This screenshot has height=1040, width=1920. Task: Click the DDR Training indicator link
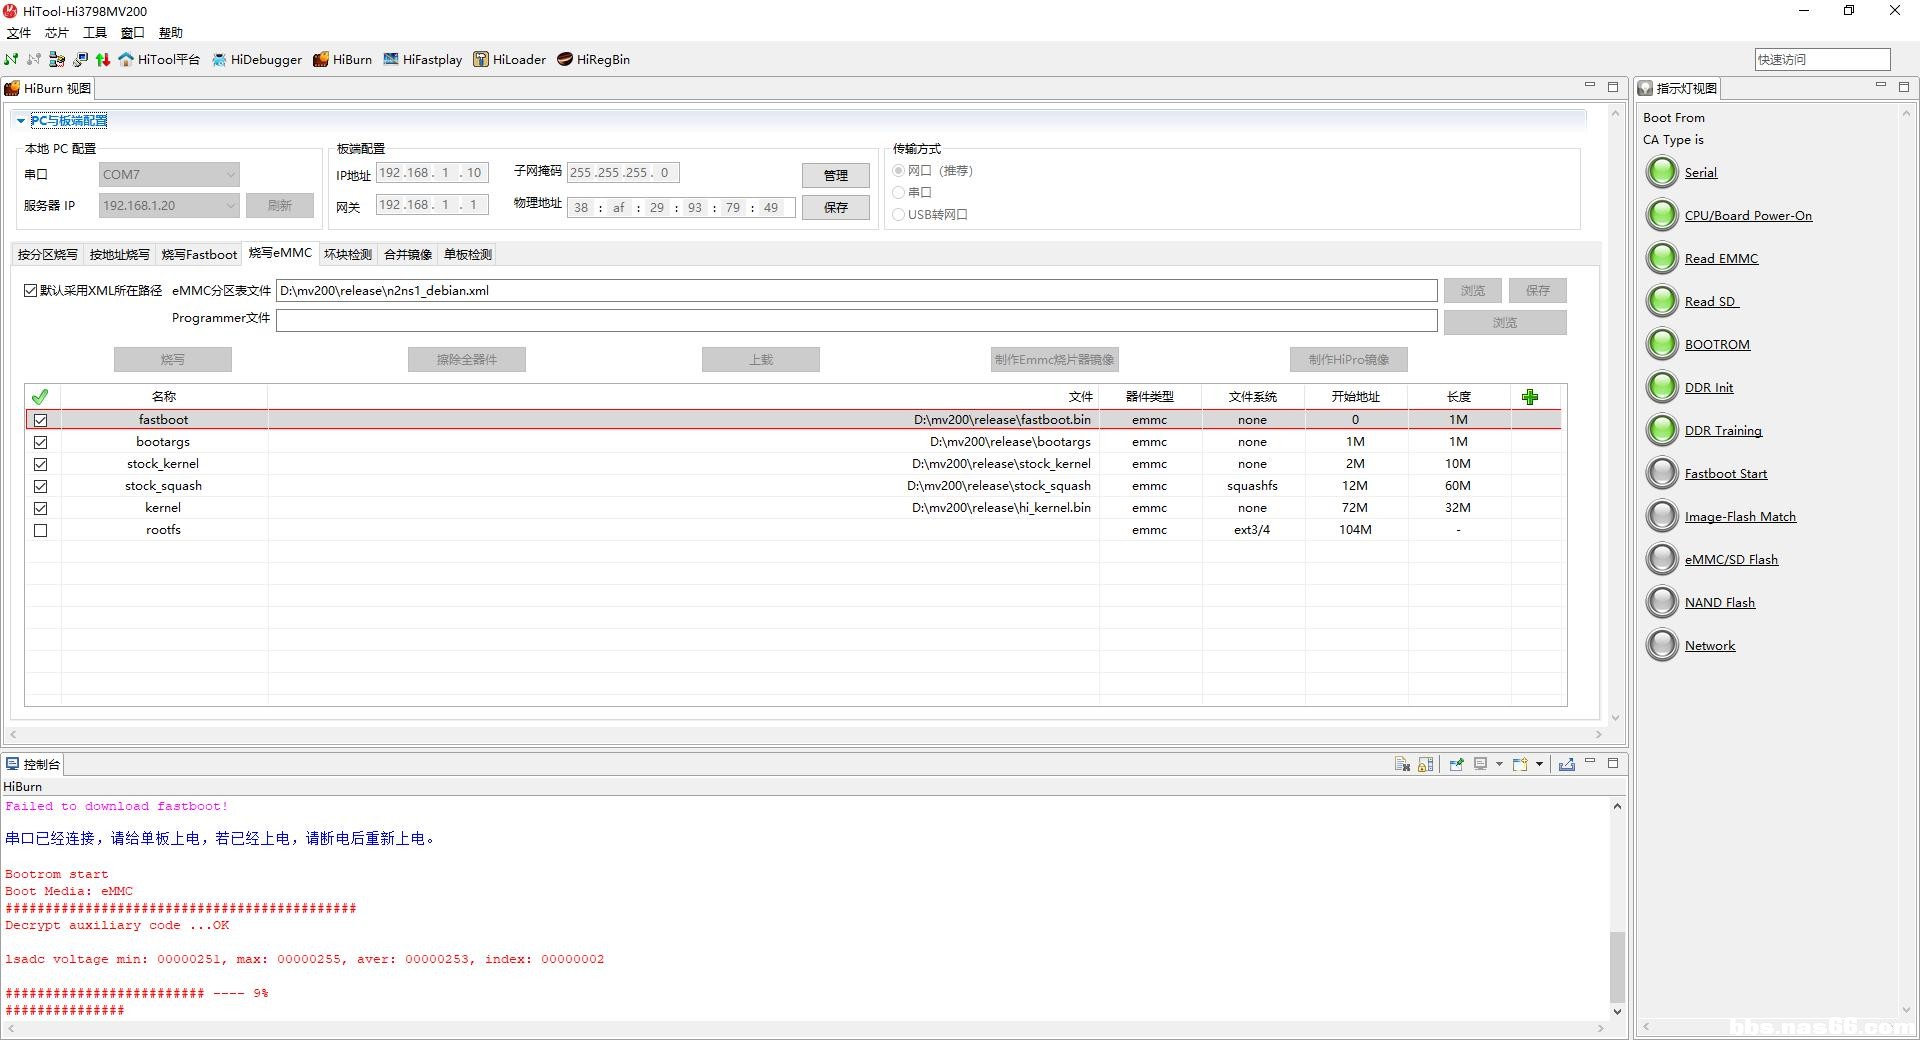[1723, 431]
